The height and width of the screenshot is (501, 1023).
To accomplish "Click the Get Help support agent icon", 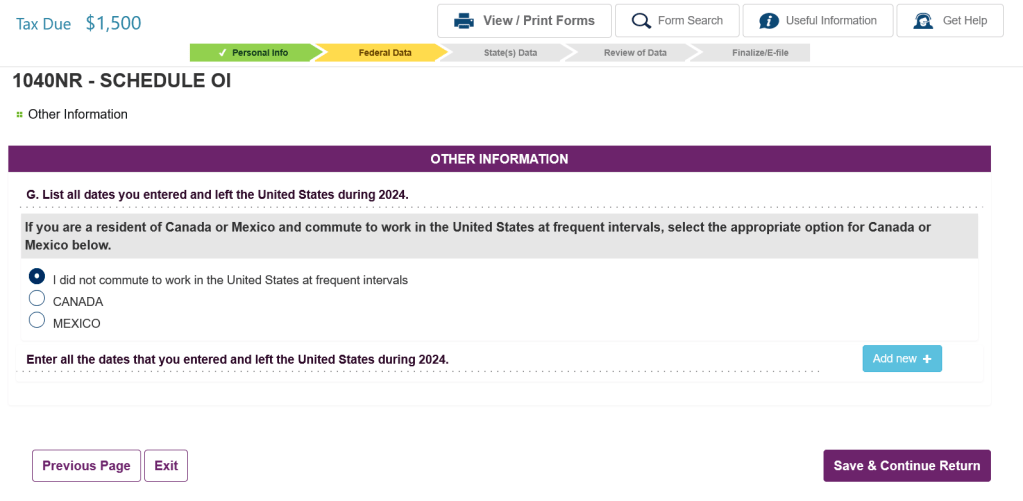I will point(923,21).
